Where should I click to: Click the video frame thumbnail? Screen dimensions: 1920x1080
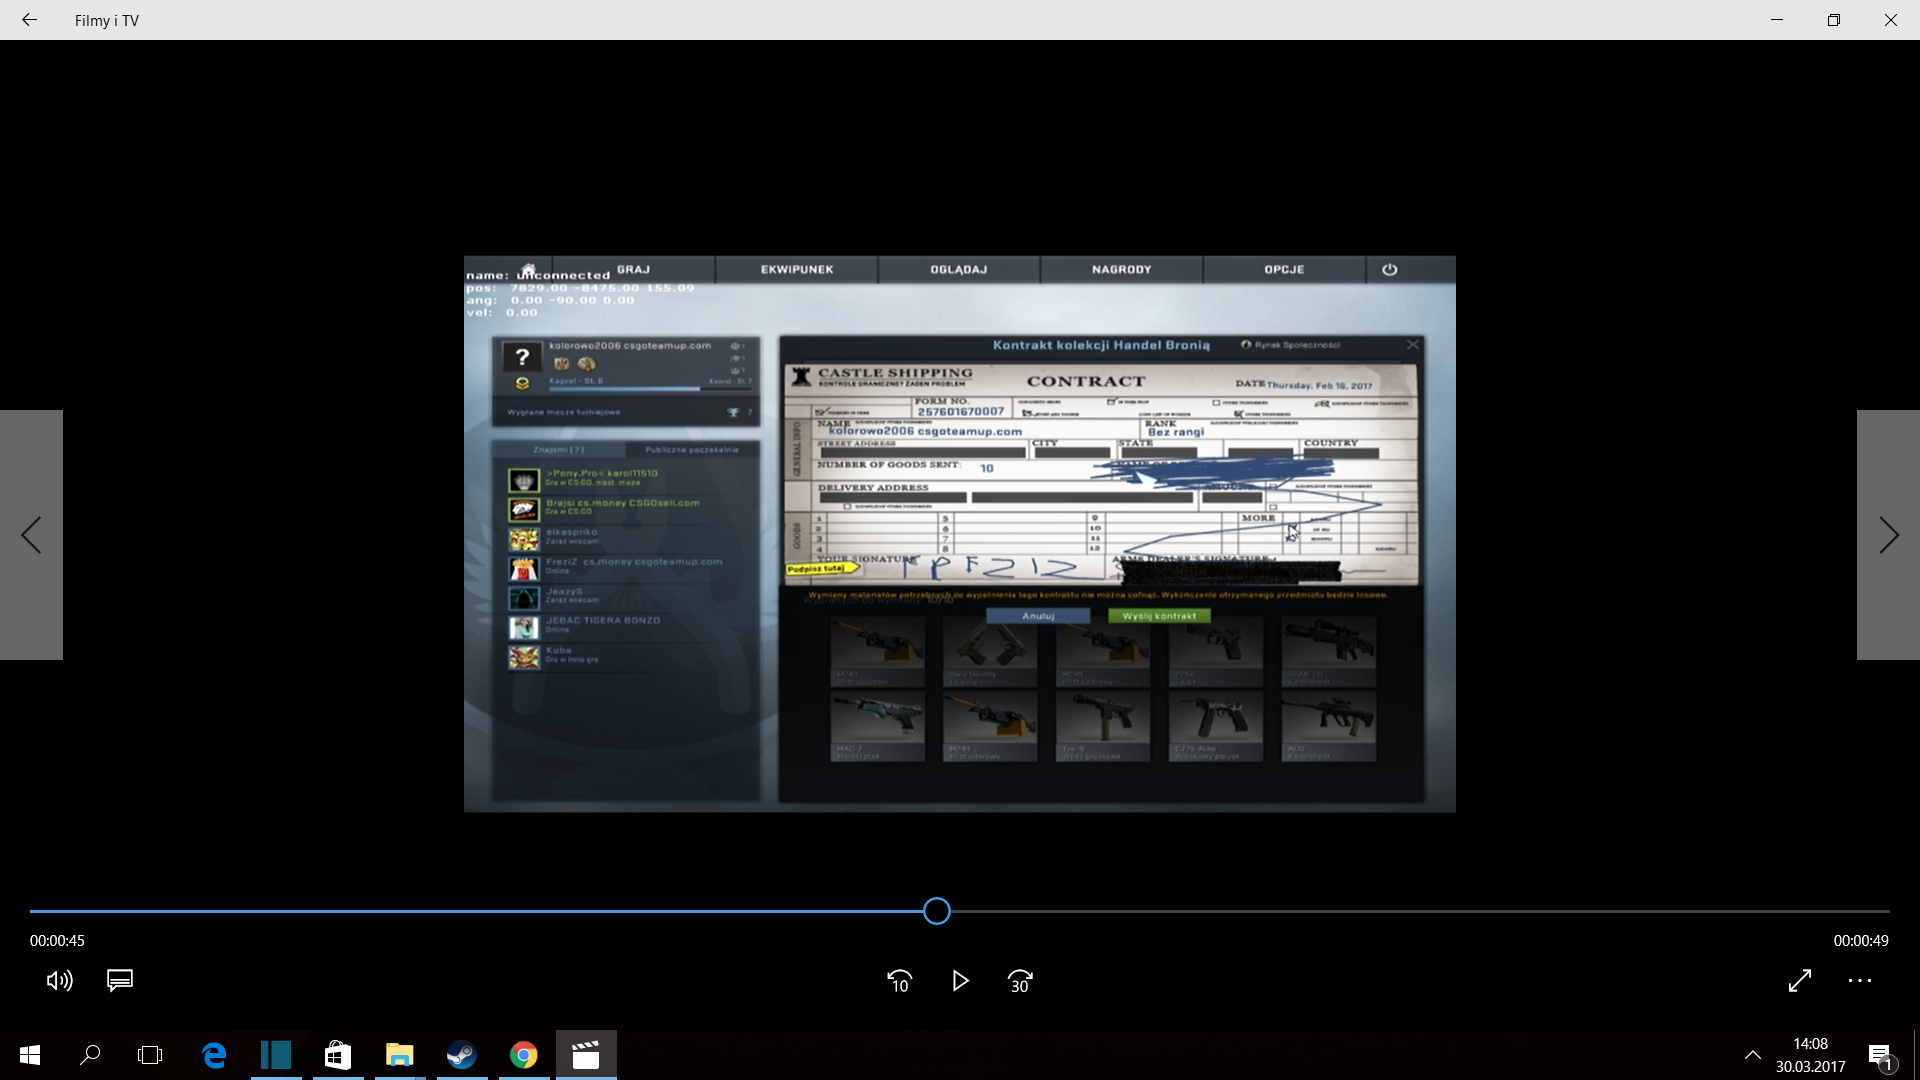959,534
